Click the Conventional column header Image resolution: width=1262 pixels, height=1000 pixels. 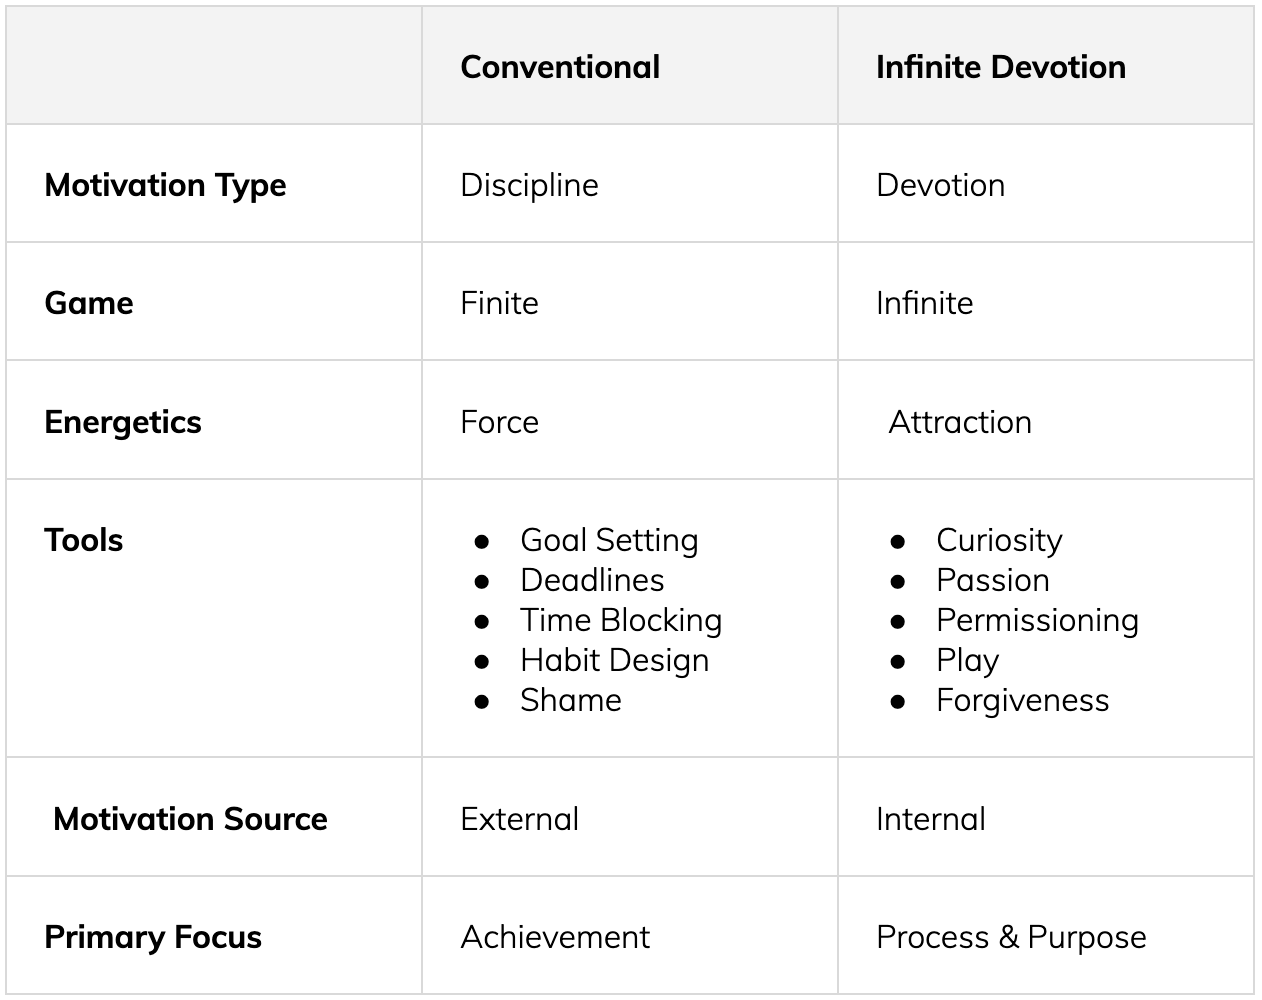pos(560,67)
